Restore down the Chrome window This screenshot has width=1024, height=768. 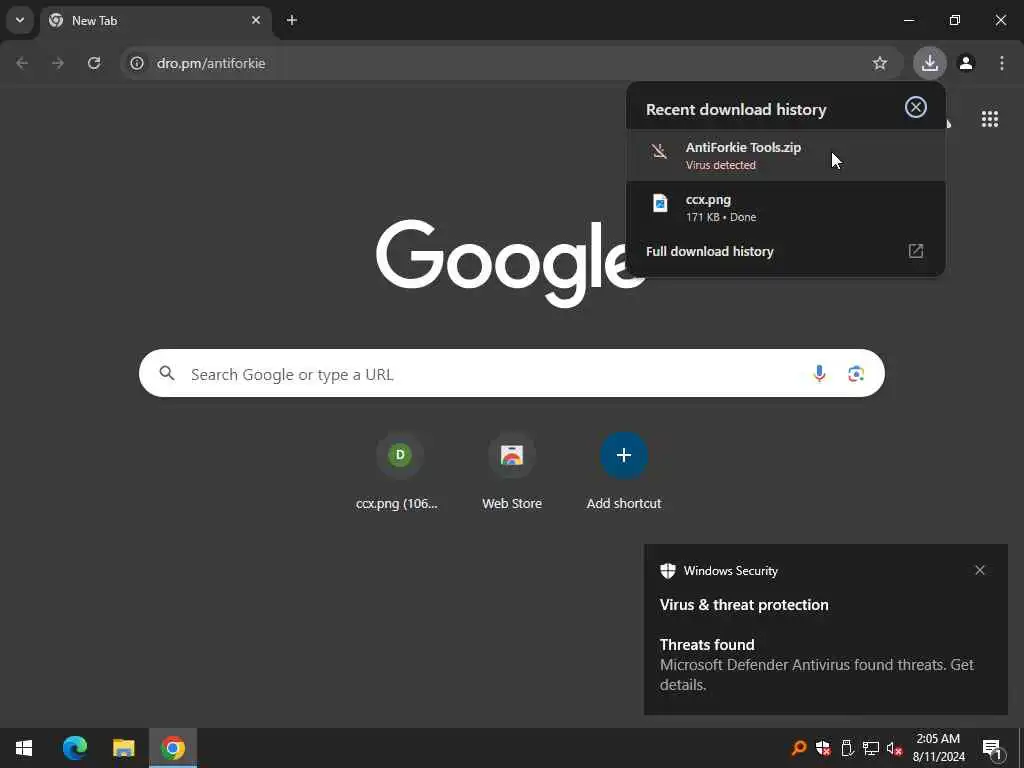tap(955, 20)
